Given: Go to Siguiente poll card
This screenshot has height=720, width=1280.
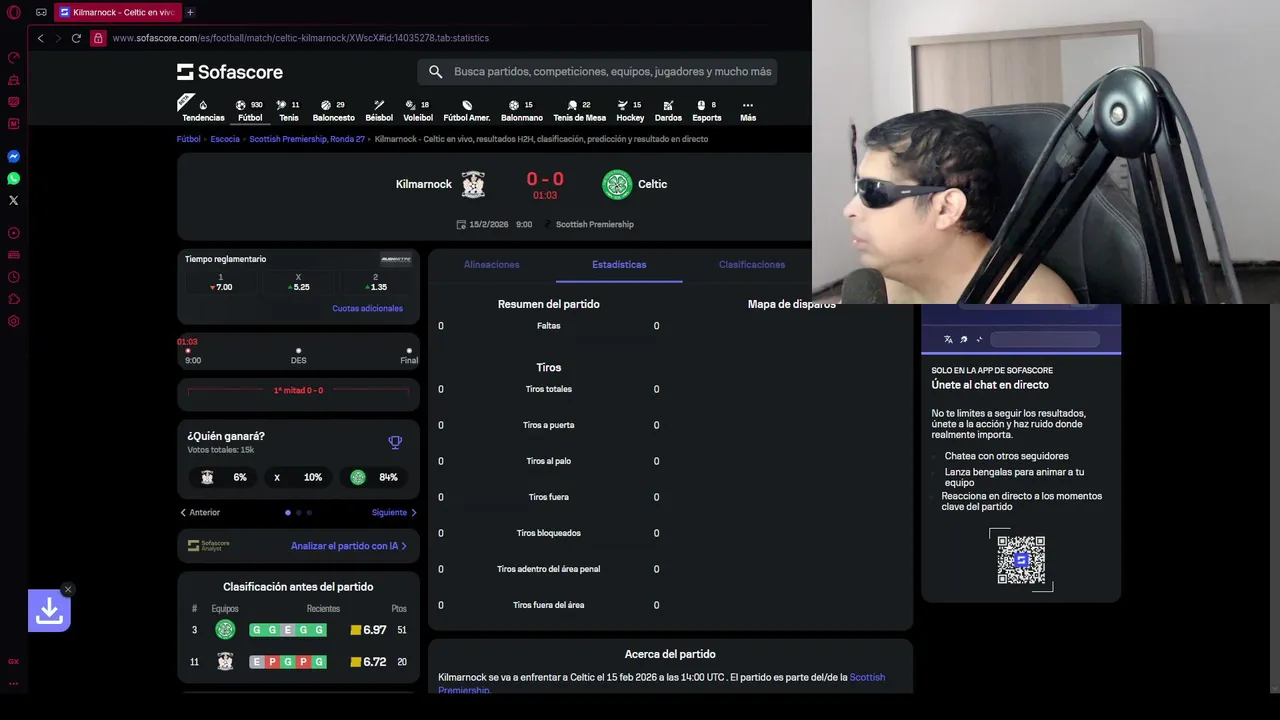Looking at the screenshot, I should [394, 512].
